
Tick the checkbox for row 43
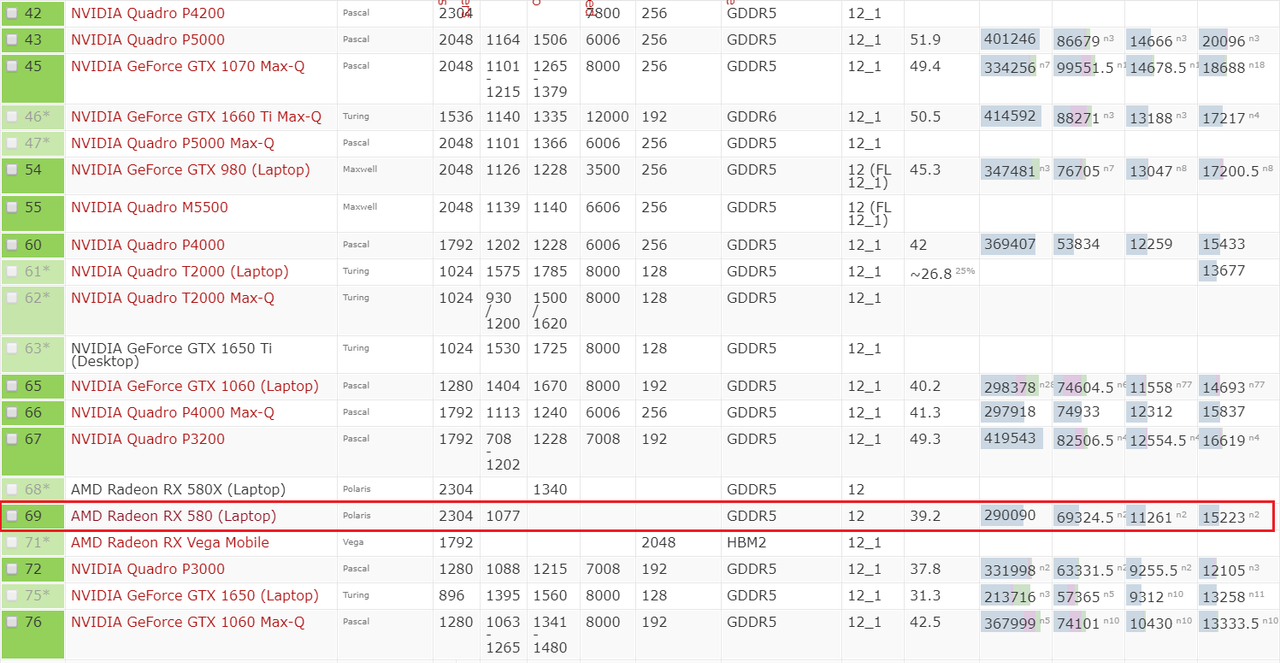pyautogui.click(x=12, y=40)
